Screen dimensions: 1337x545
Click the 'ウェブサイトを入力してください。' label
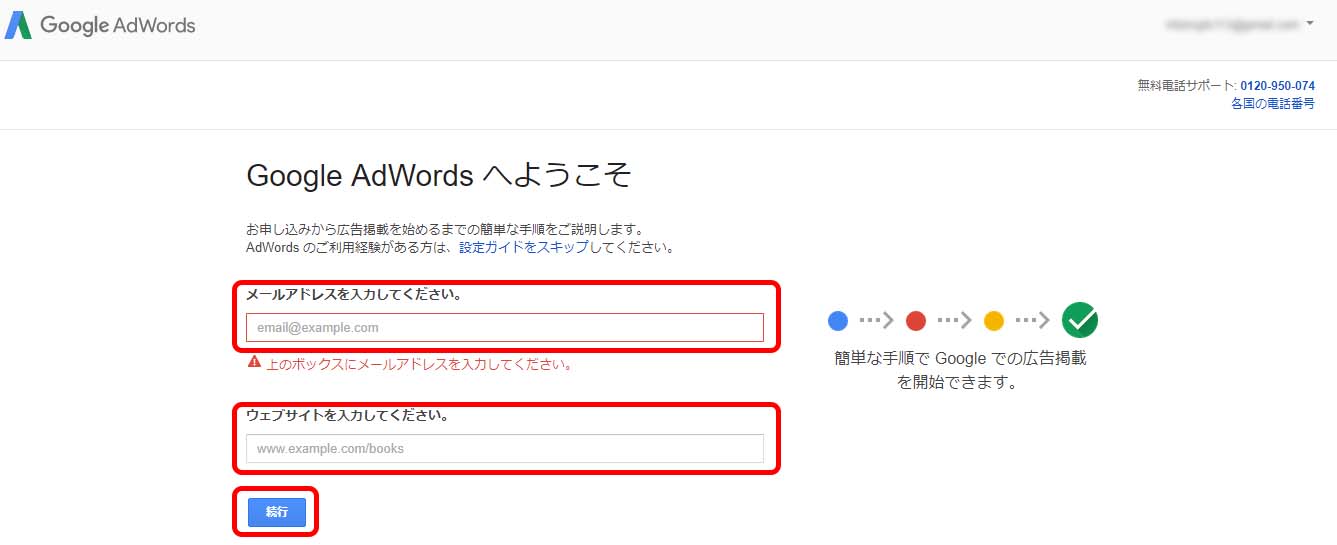click(x=347, y=415)
